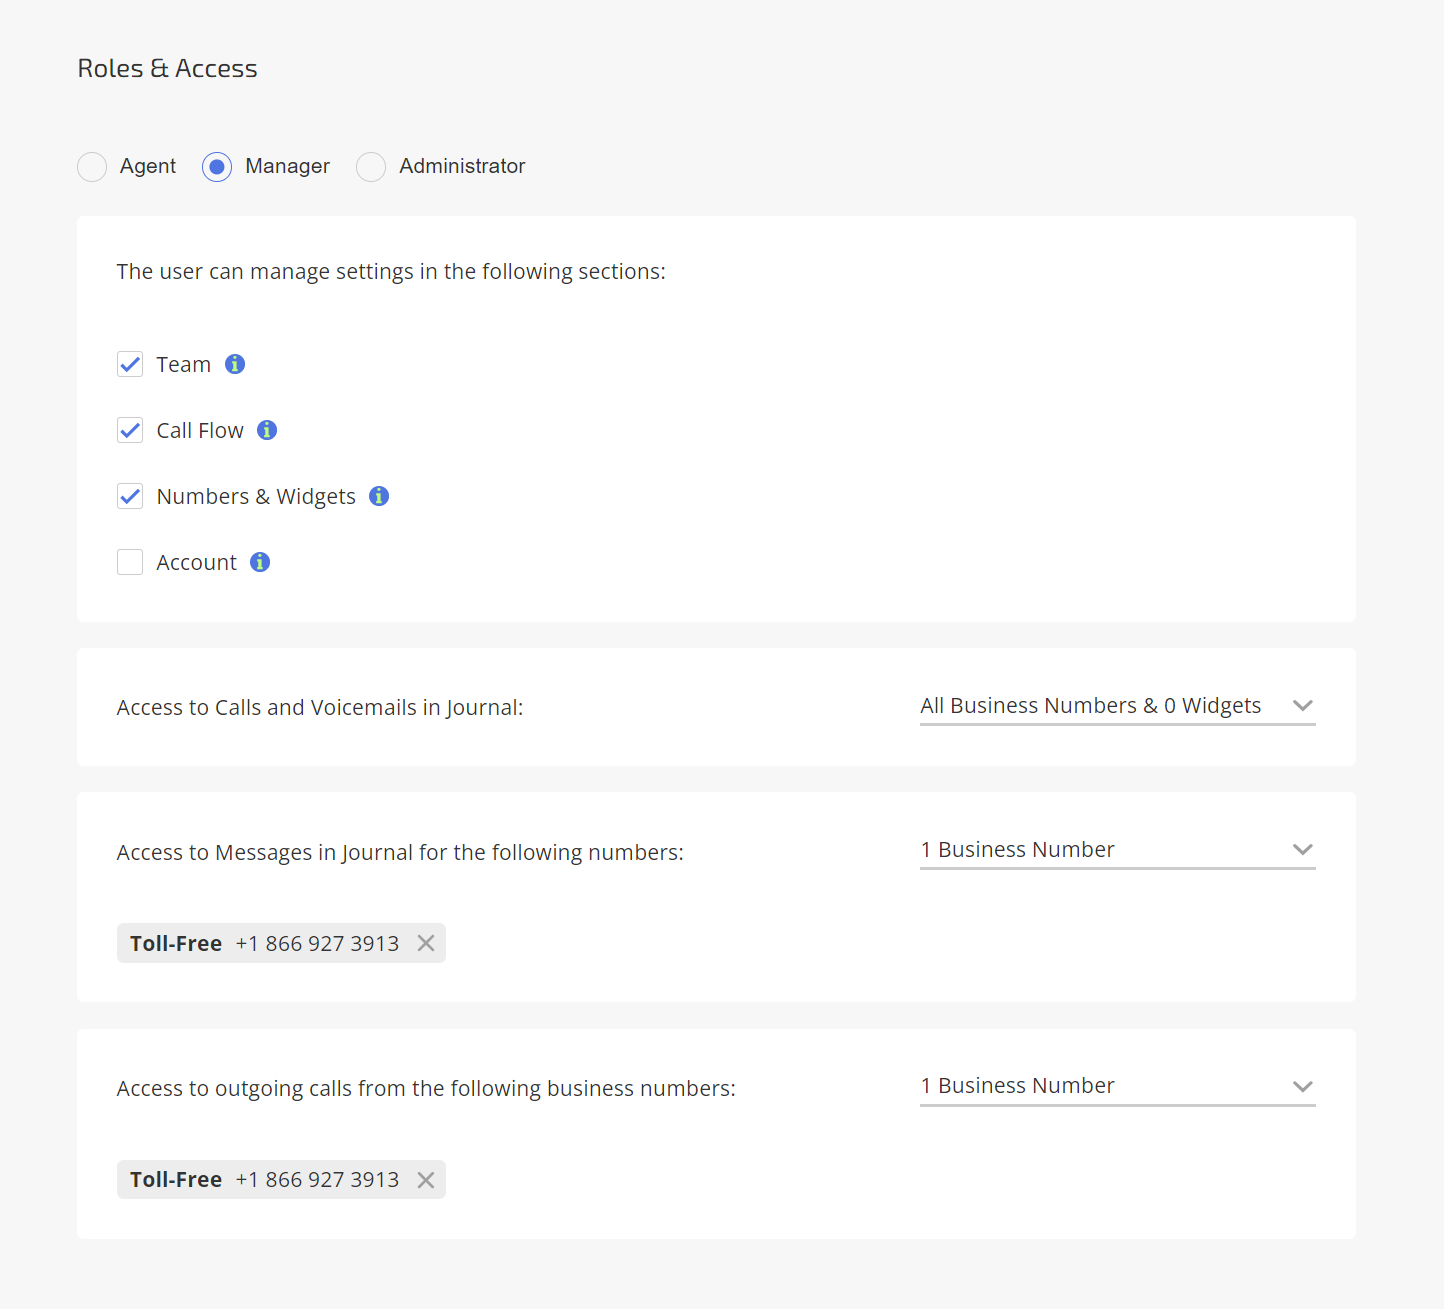
Task: Remove Toll-Free number from outgoing calls access
Action: (426, 1180)
